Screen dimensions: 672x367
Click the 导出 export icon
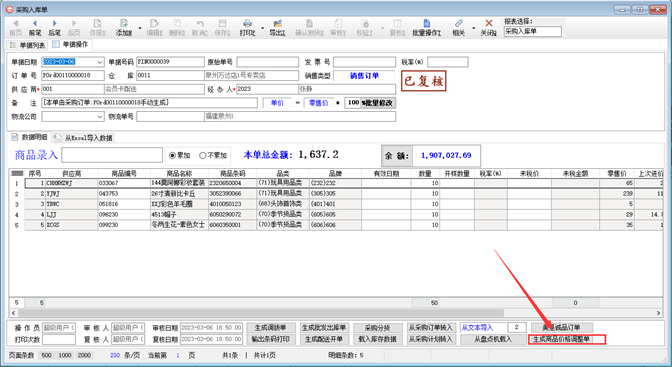coord(277,24)
